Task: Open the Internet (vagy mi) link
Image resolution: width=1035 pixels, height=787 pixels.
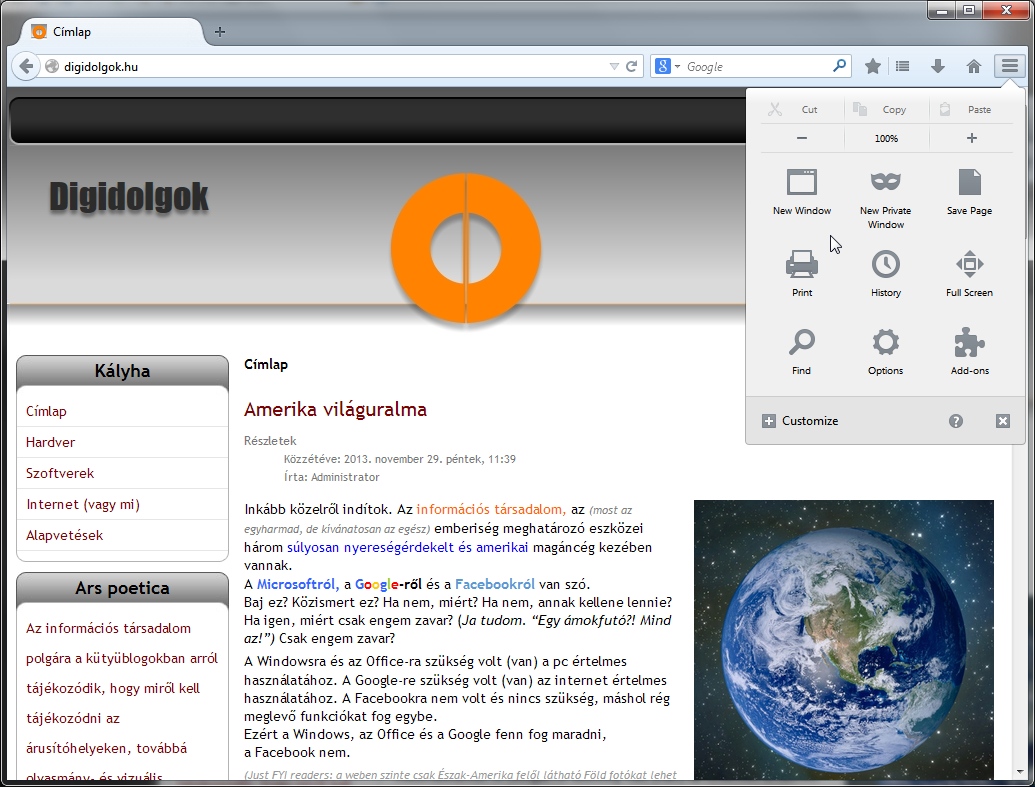Action: point(83,504)
